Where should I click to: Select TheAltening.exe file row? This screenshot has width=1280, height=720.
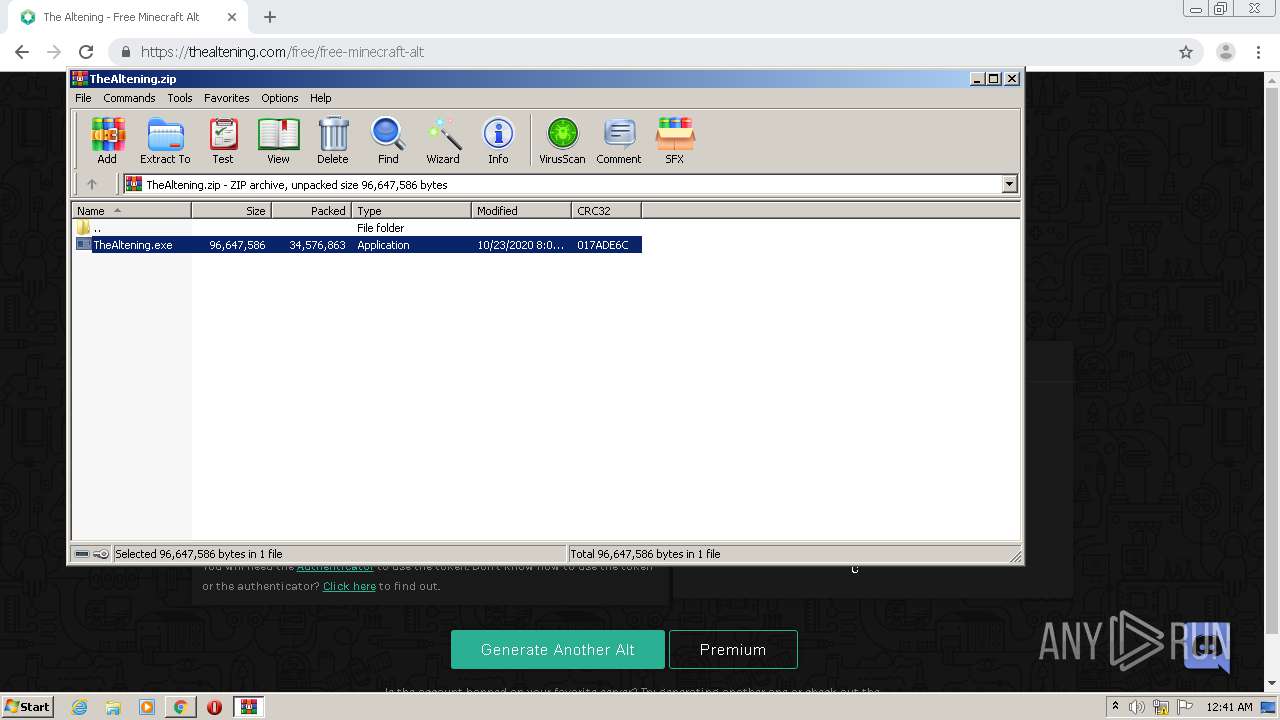(358, 245)
